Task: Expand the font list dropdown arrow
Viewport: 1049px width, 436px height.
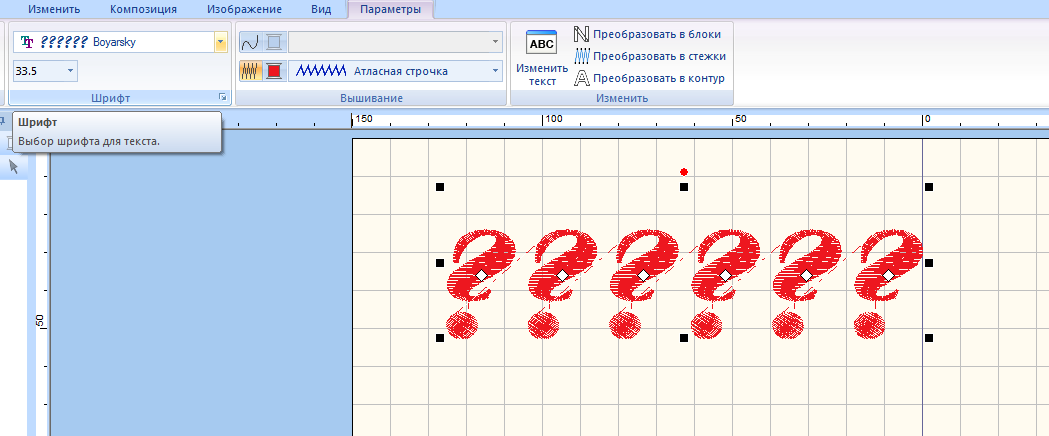Action: [221, 42]
